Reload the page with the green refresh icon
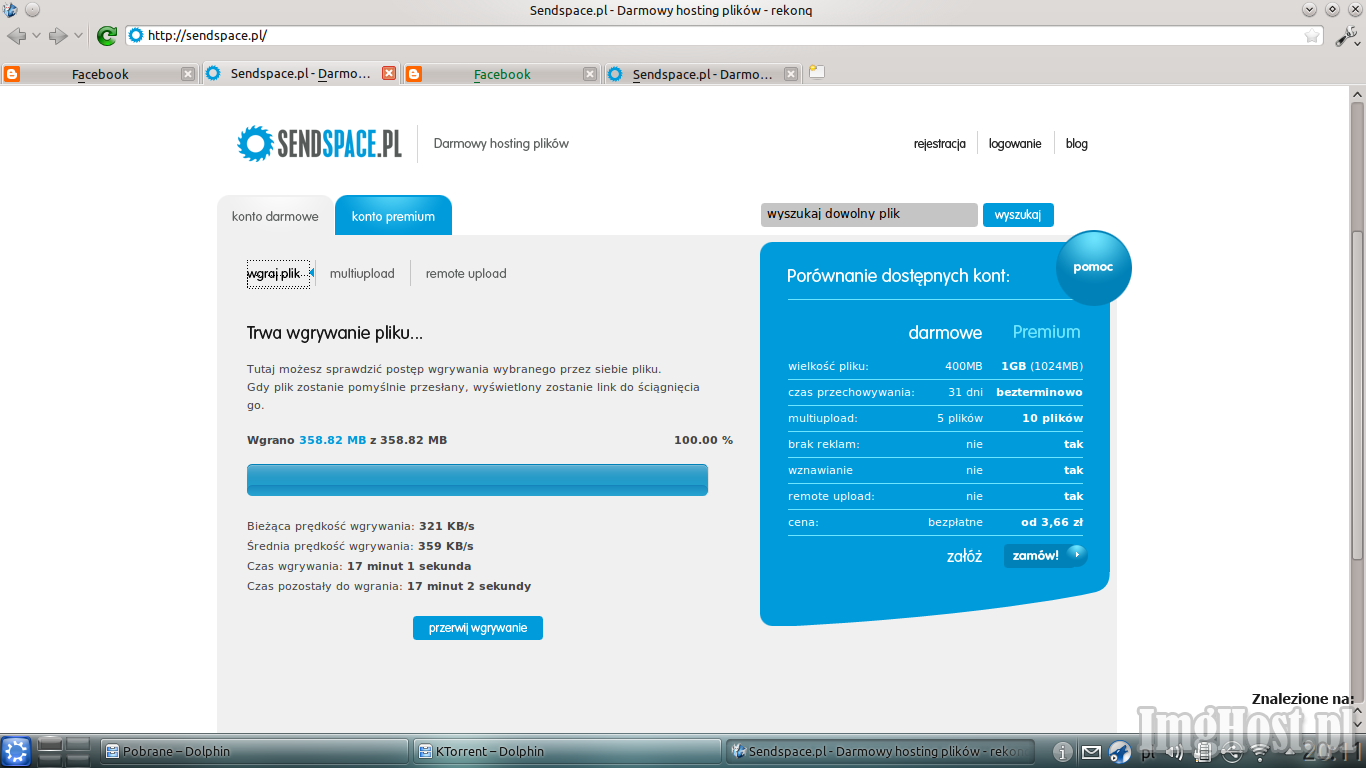 click(x=107, y=36)
